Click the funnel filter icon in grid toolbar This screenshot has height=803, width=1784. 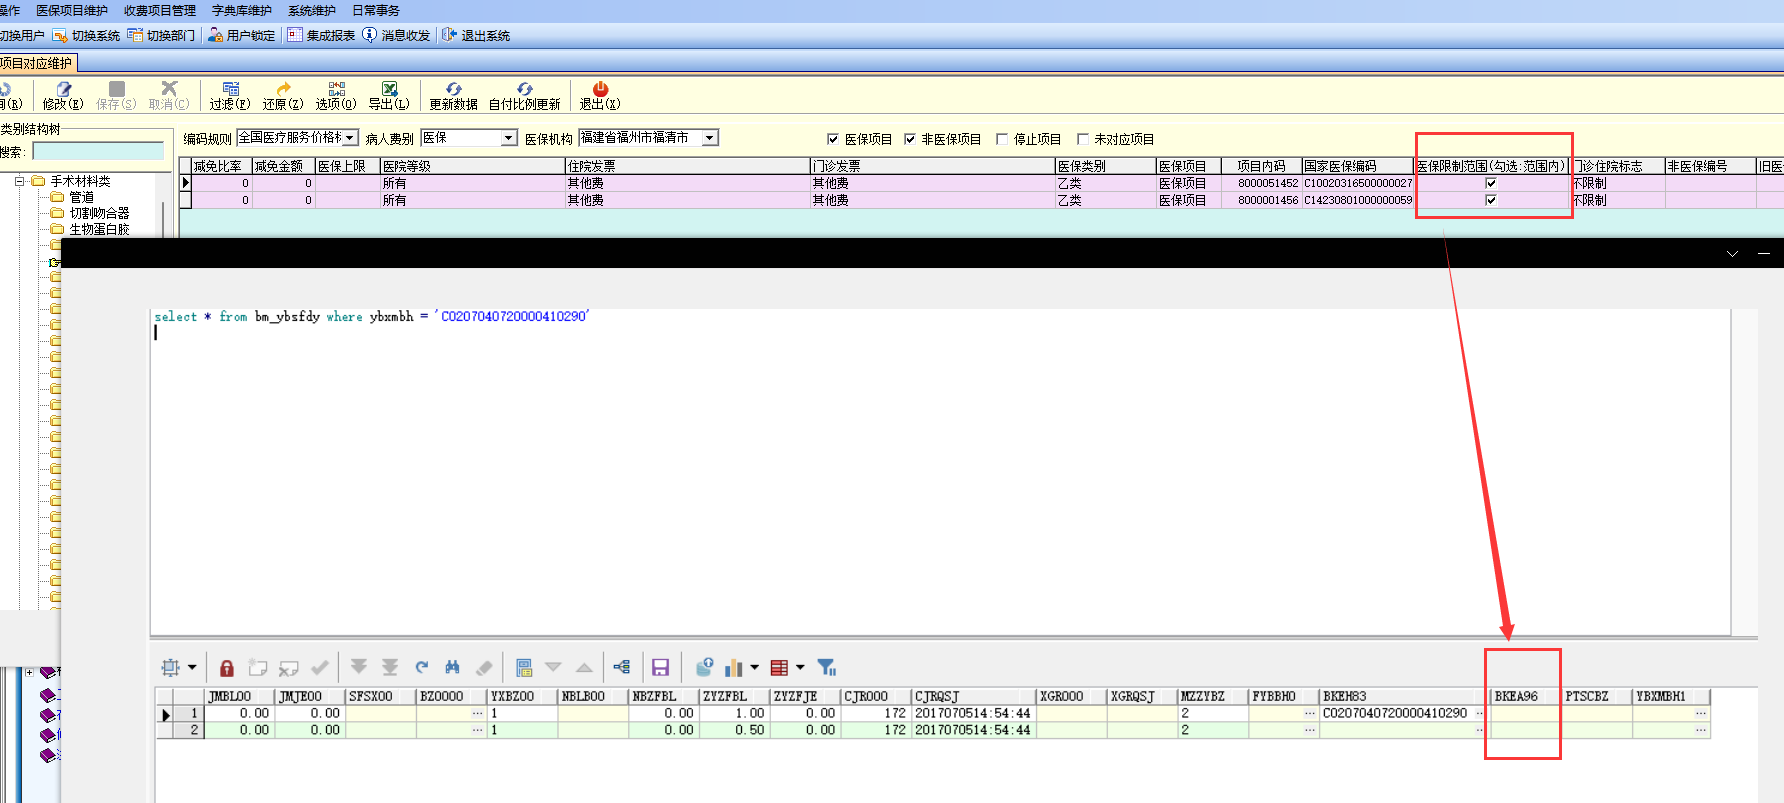pyautogui.click(x=827, y=667)
